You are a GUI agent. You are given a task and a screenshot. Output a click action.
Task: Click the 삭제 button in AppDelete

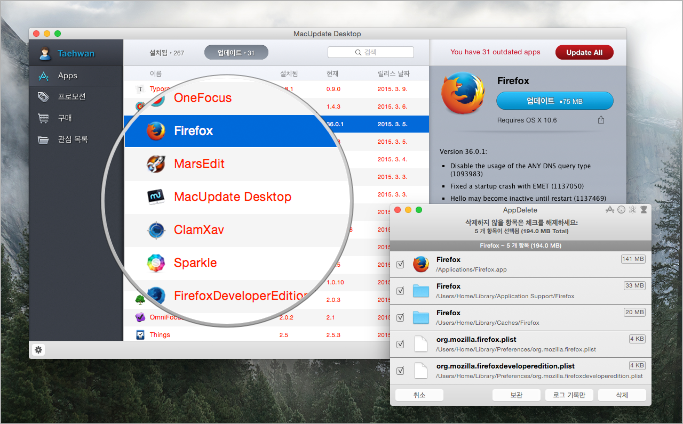[622, 395]
